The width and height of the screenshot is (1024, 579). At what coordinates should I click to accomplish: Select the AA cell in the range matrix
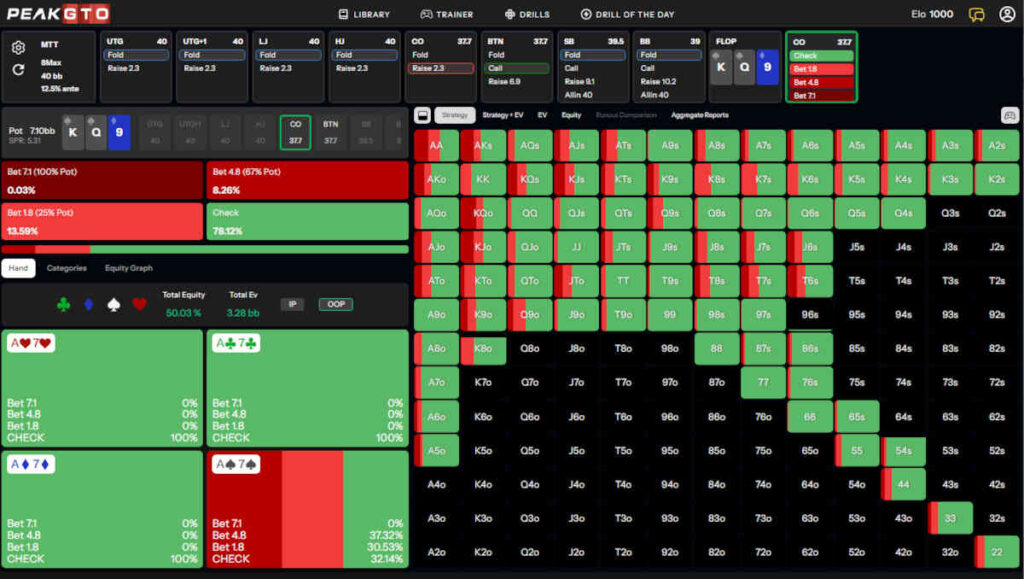(436, 146)
